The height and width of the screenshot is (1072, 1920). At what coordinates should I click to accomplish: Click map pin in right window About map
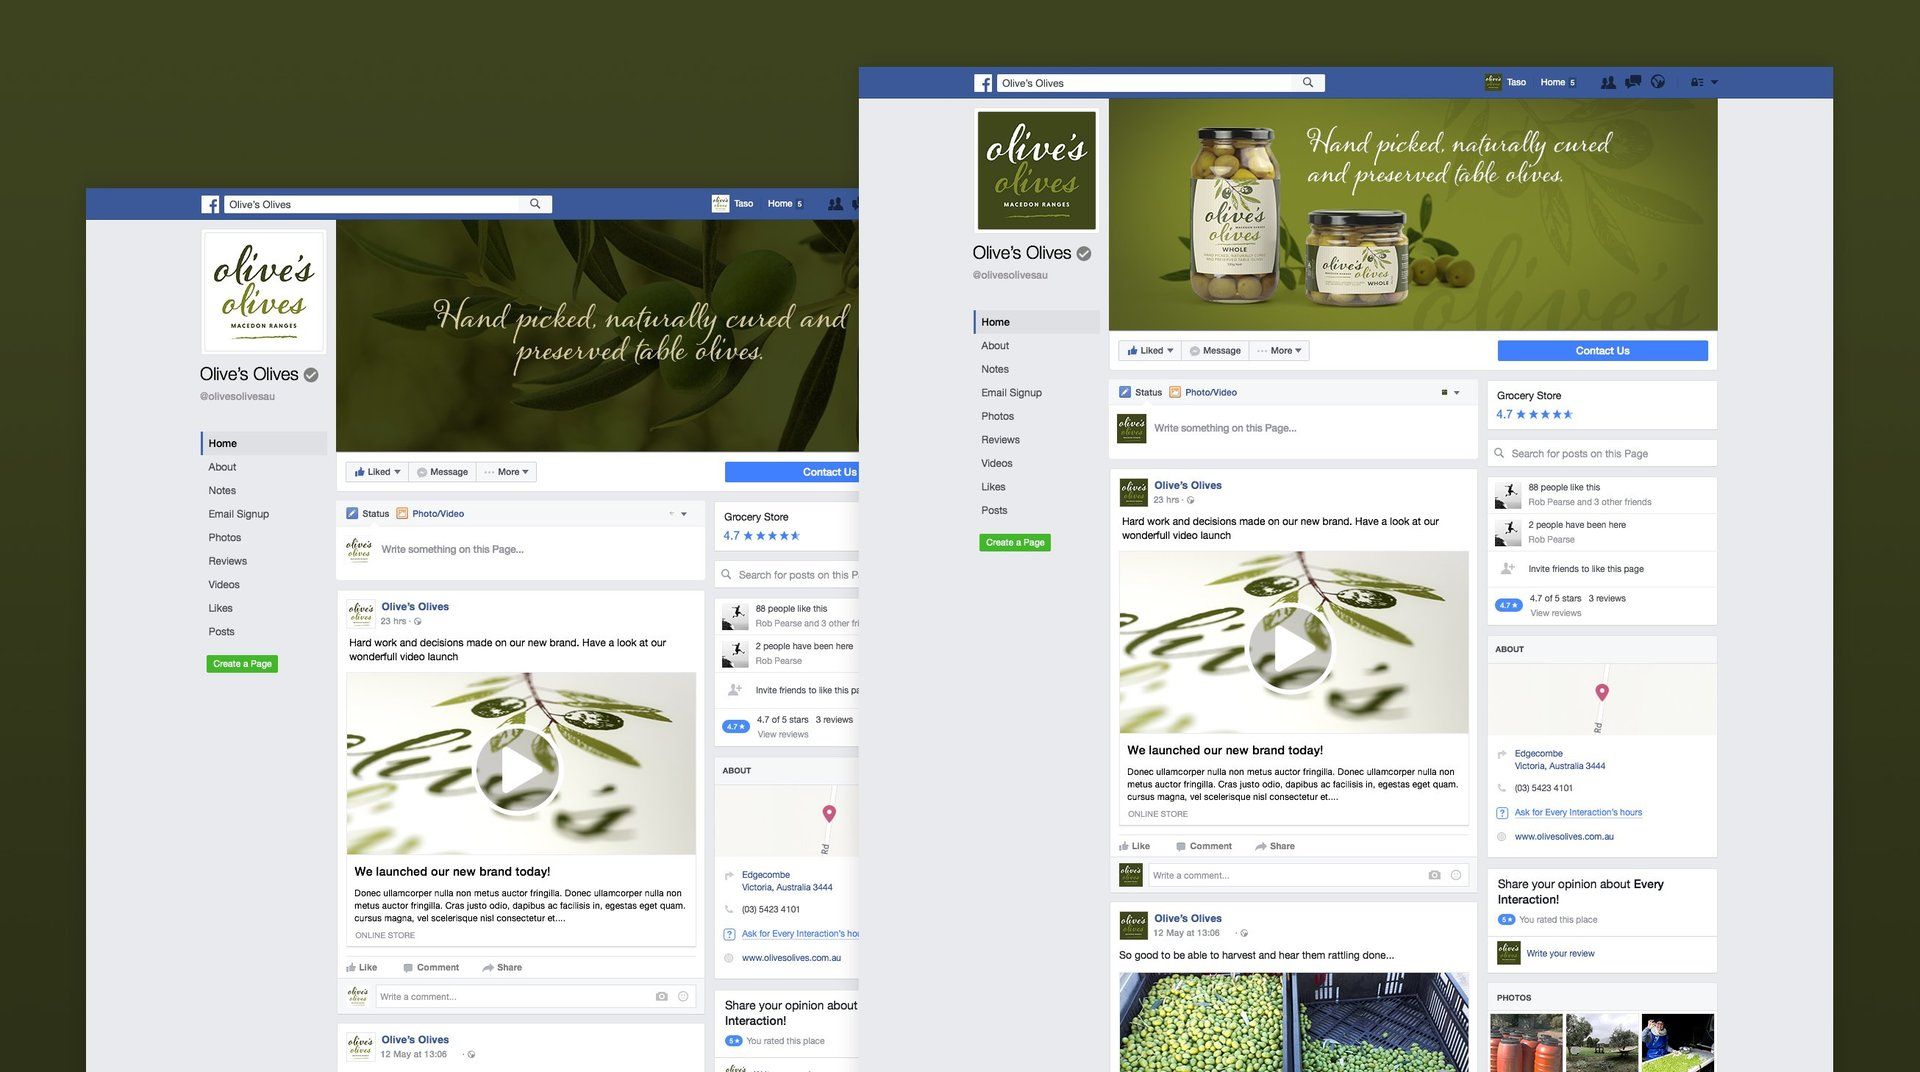pos(1602,692)
